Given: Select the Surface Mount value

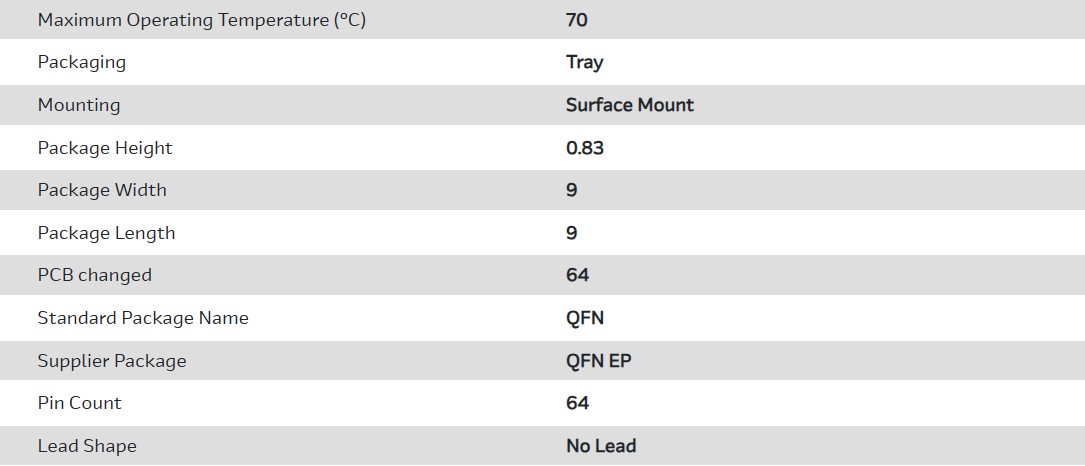Looking at the screenshot, I should click(x=630, y=105).
